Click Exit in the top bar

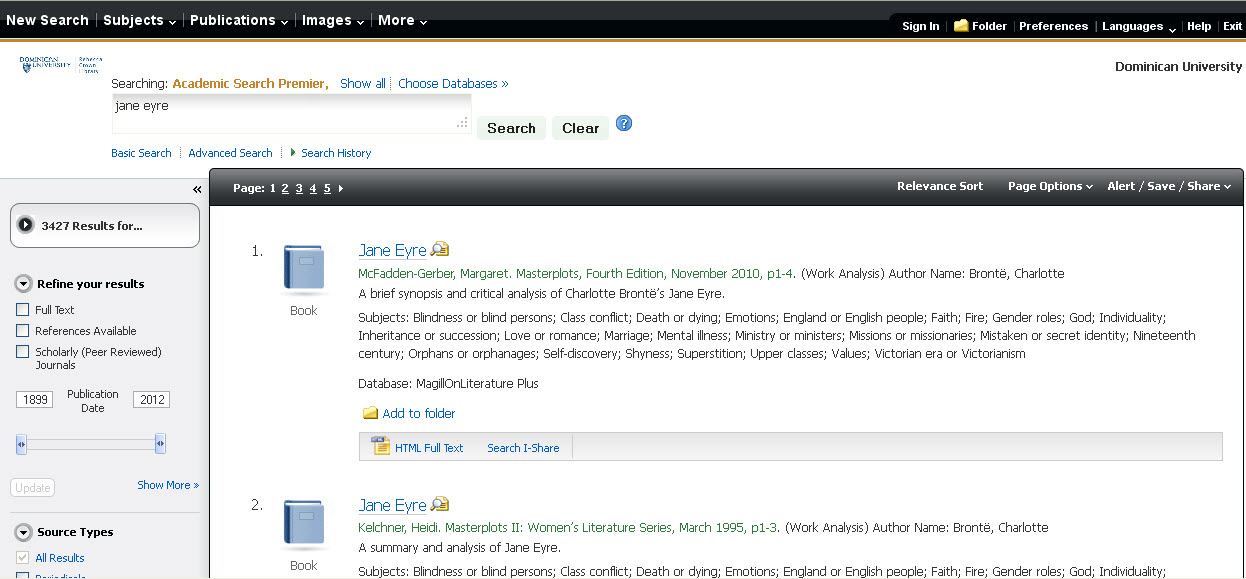(1232, 26)
